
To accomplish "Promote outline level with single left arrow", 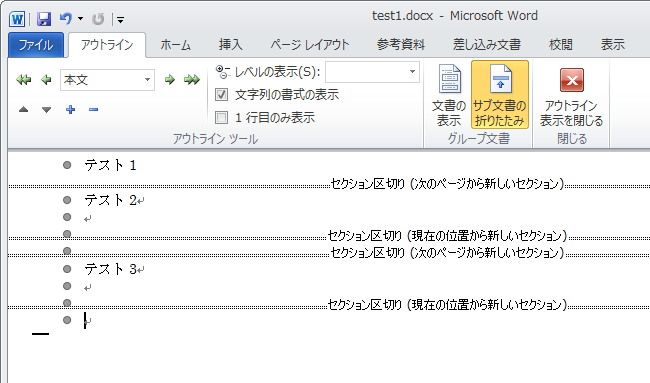I will pyautogui.click(x=46, y=80).
